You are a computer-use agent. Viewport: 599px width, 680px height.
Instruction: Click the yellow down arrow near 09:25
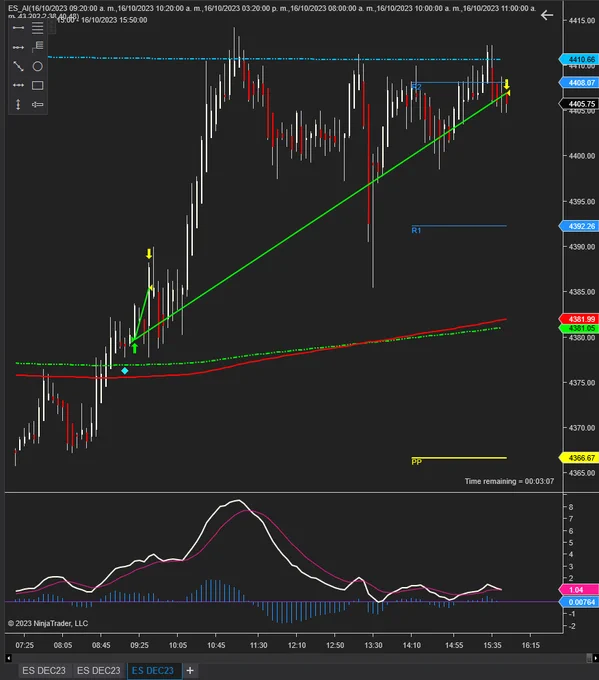(149, 254)
